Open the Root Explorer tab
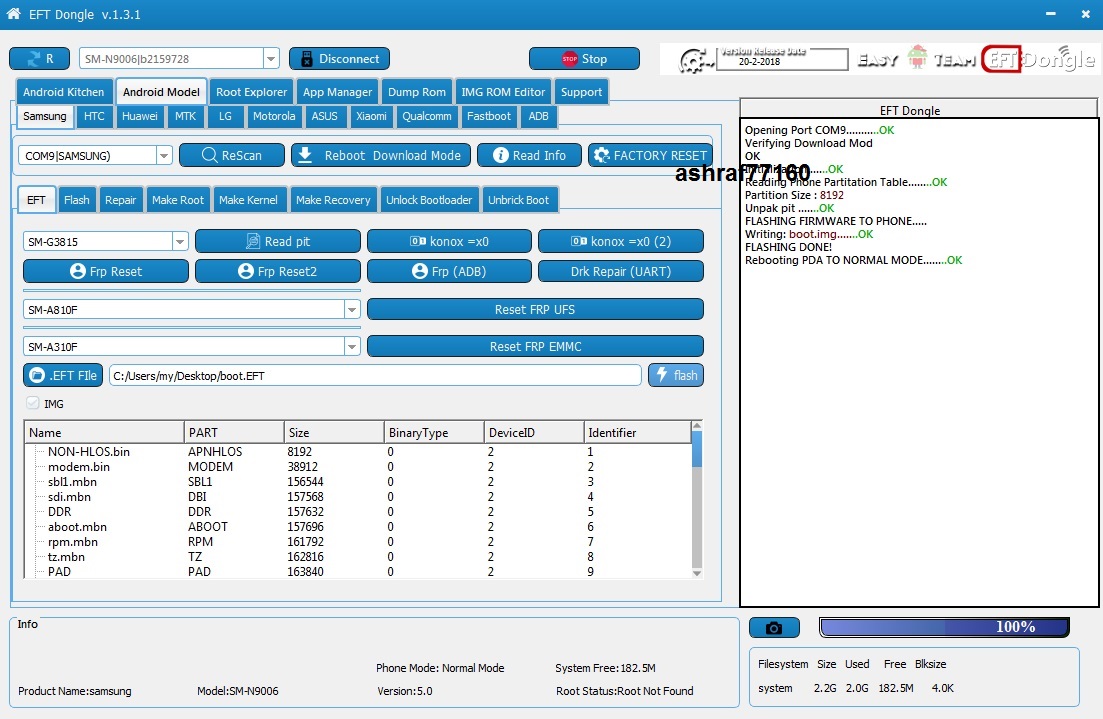Screen dimensions: 1103x719 pyautogui.click(x=251, y=92)
